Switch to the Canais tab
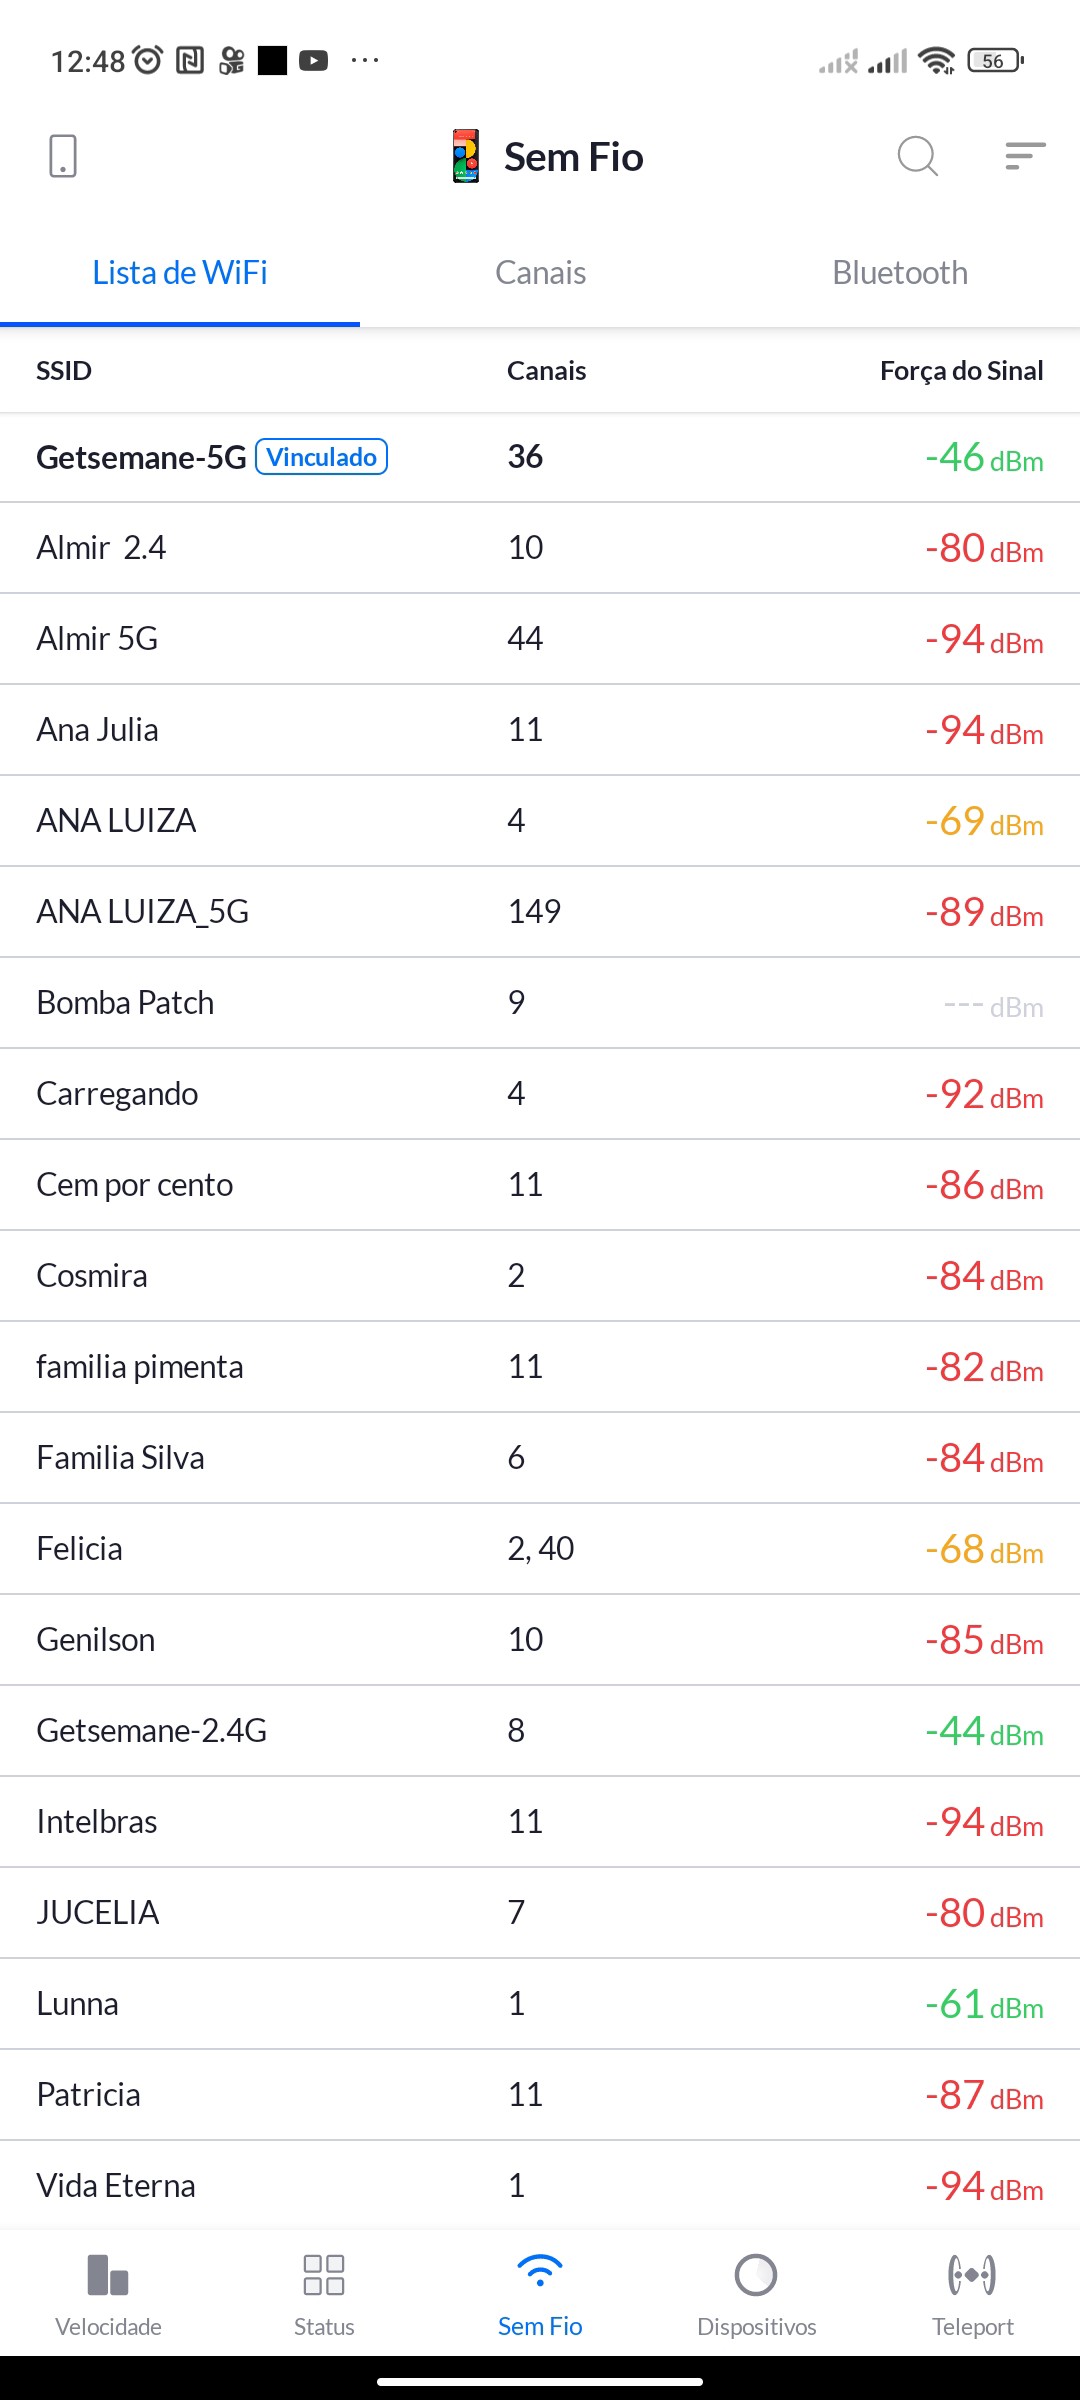 (x=540, y=273)
